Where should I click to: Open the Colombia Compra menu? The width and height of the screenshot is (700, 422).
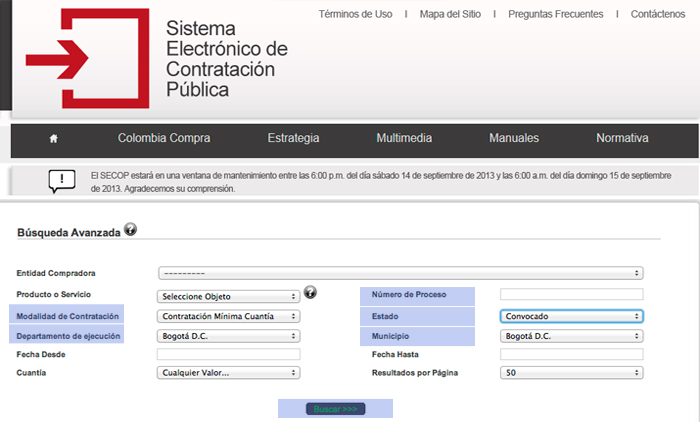point(164,139)
